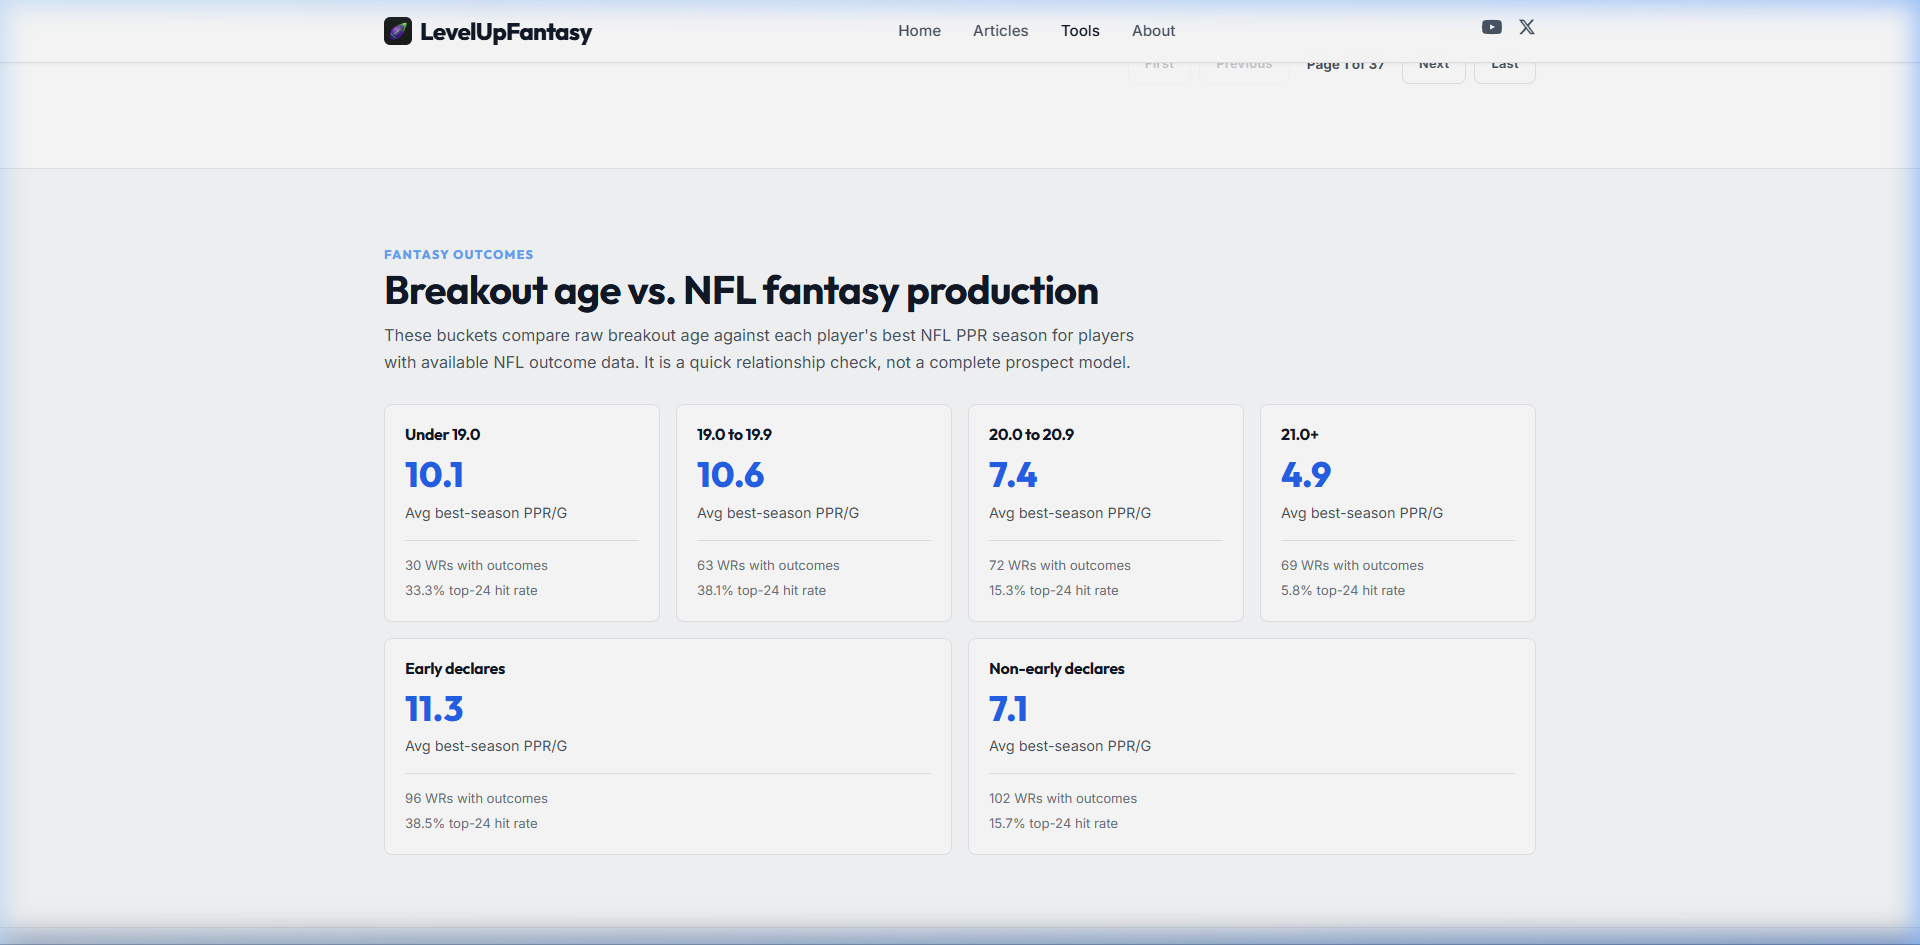Screen dimensions: 1920x945
Task: Select the 20.0 to 20.9 card title
Action: coord(1031,435)
